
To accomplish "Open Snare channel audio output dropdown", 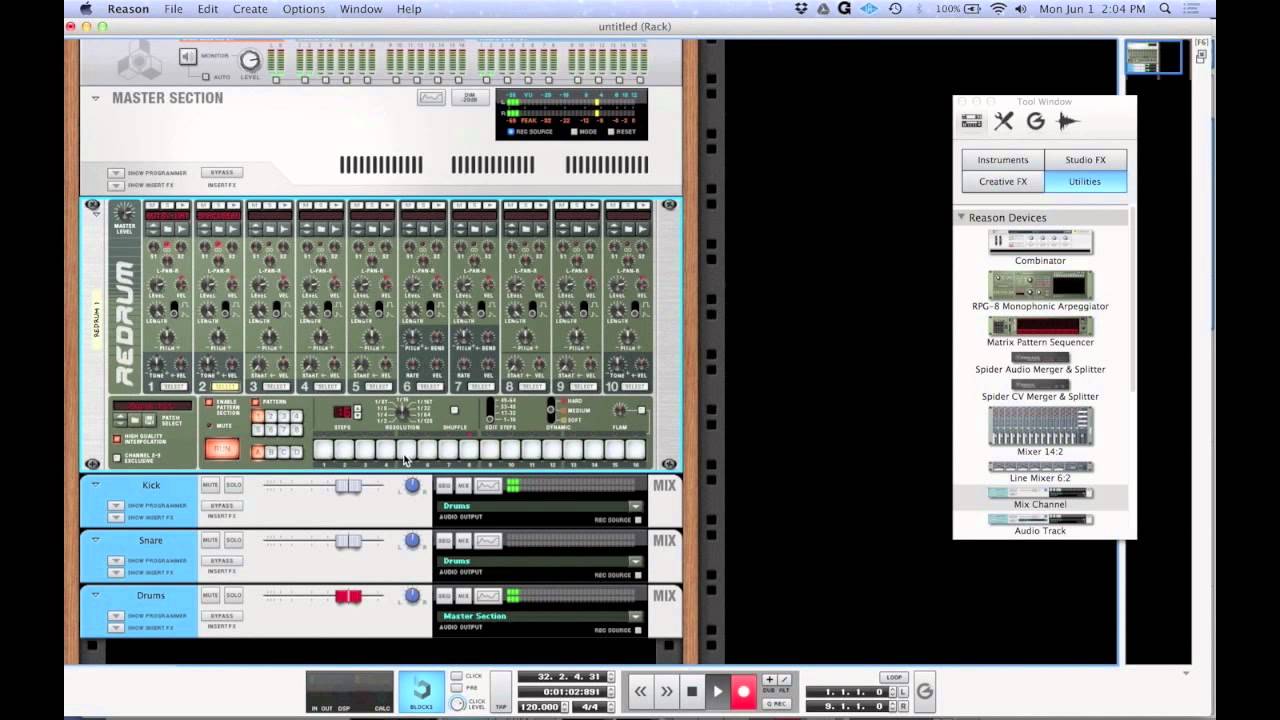I will click(x=635, y=561).
